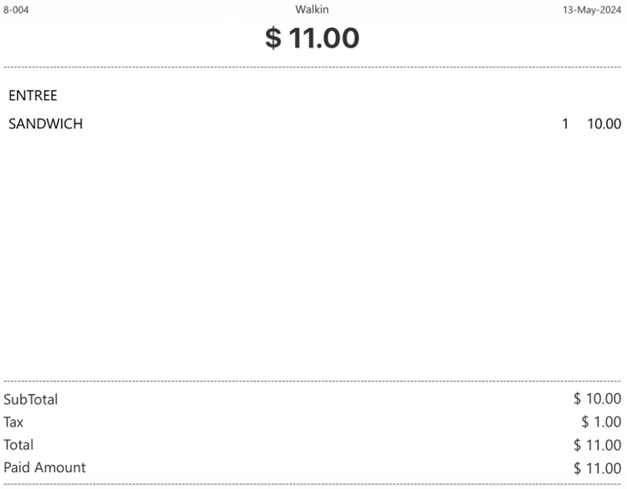
Task: Click the dashed divider above SubTotal
Action: coord(312,381)
